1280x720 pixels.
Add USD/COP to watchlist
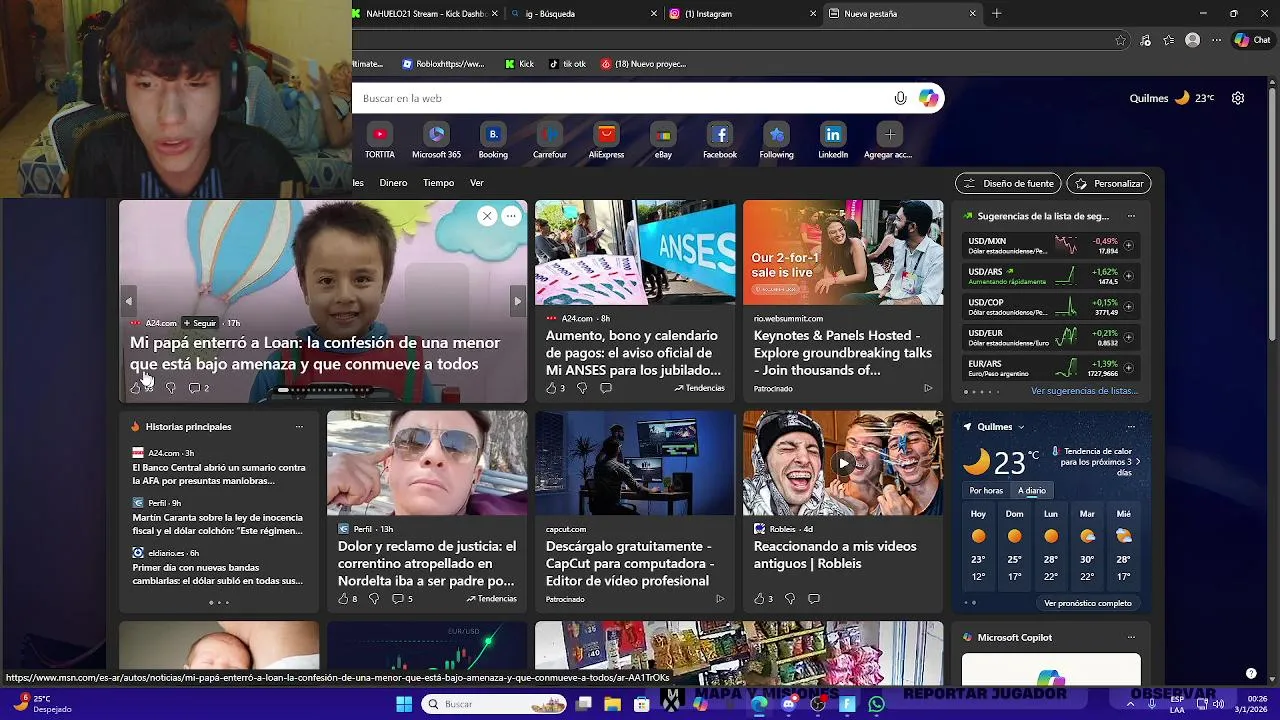click(1128, 307)
